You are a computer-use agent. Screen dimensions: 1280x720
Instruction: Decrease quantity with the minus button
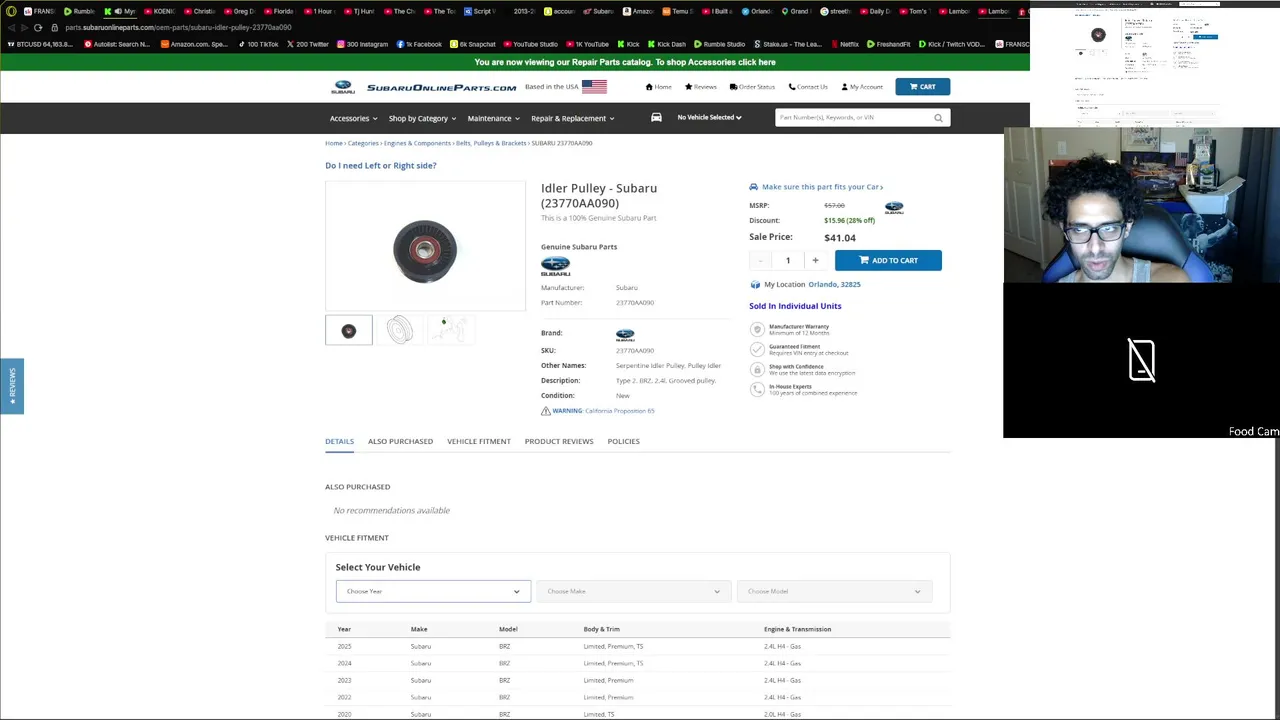[761, 260]
